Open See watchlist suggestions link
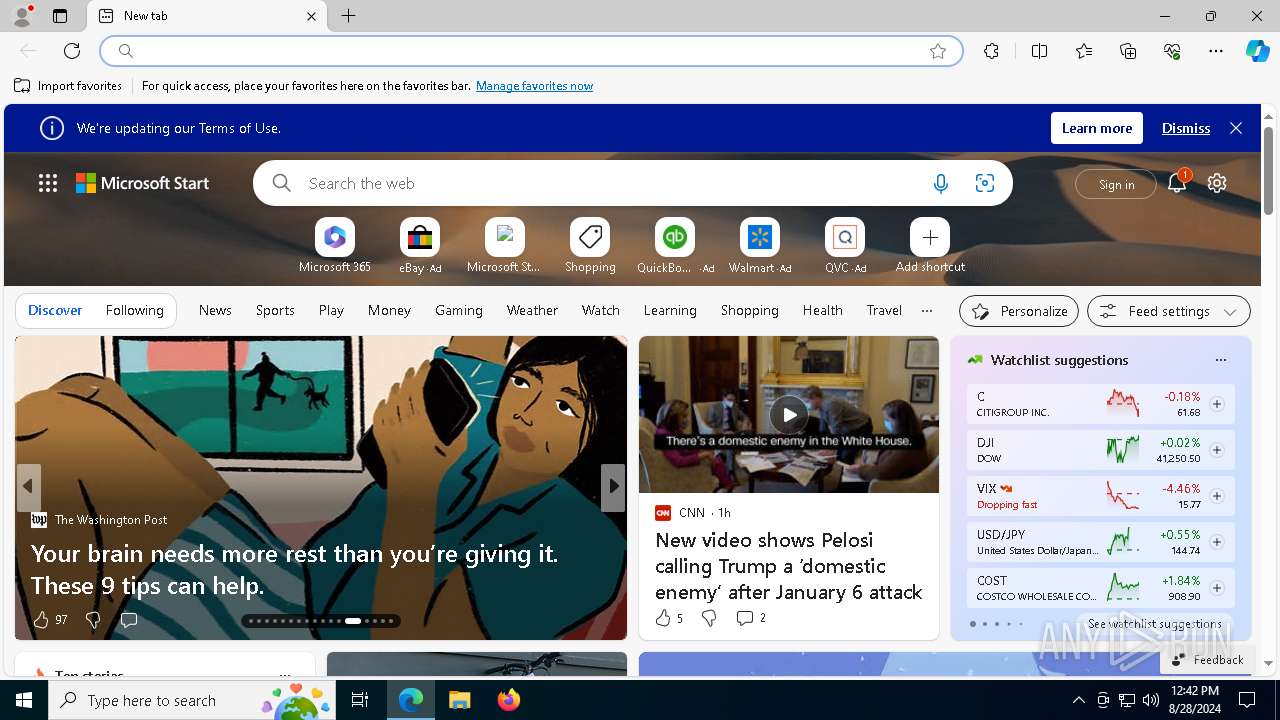 1155,624
